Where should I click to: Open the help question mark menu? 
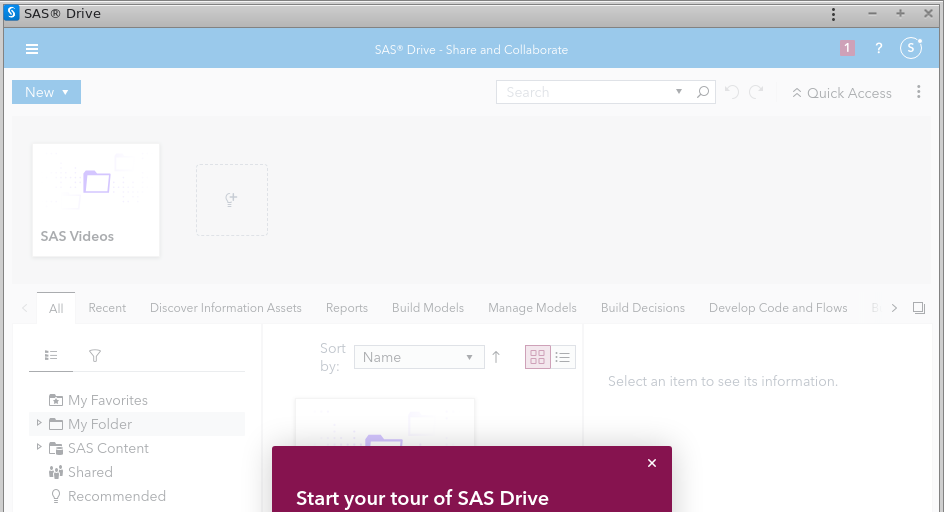879,49
